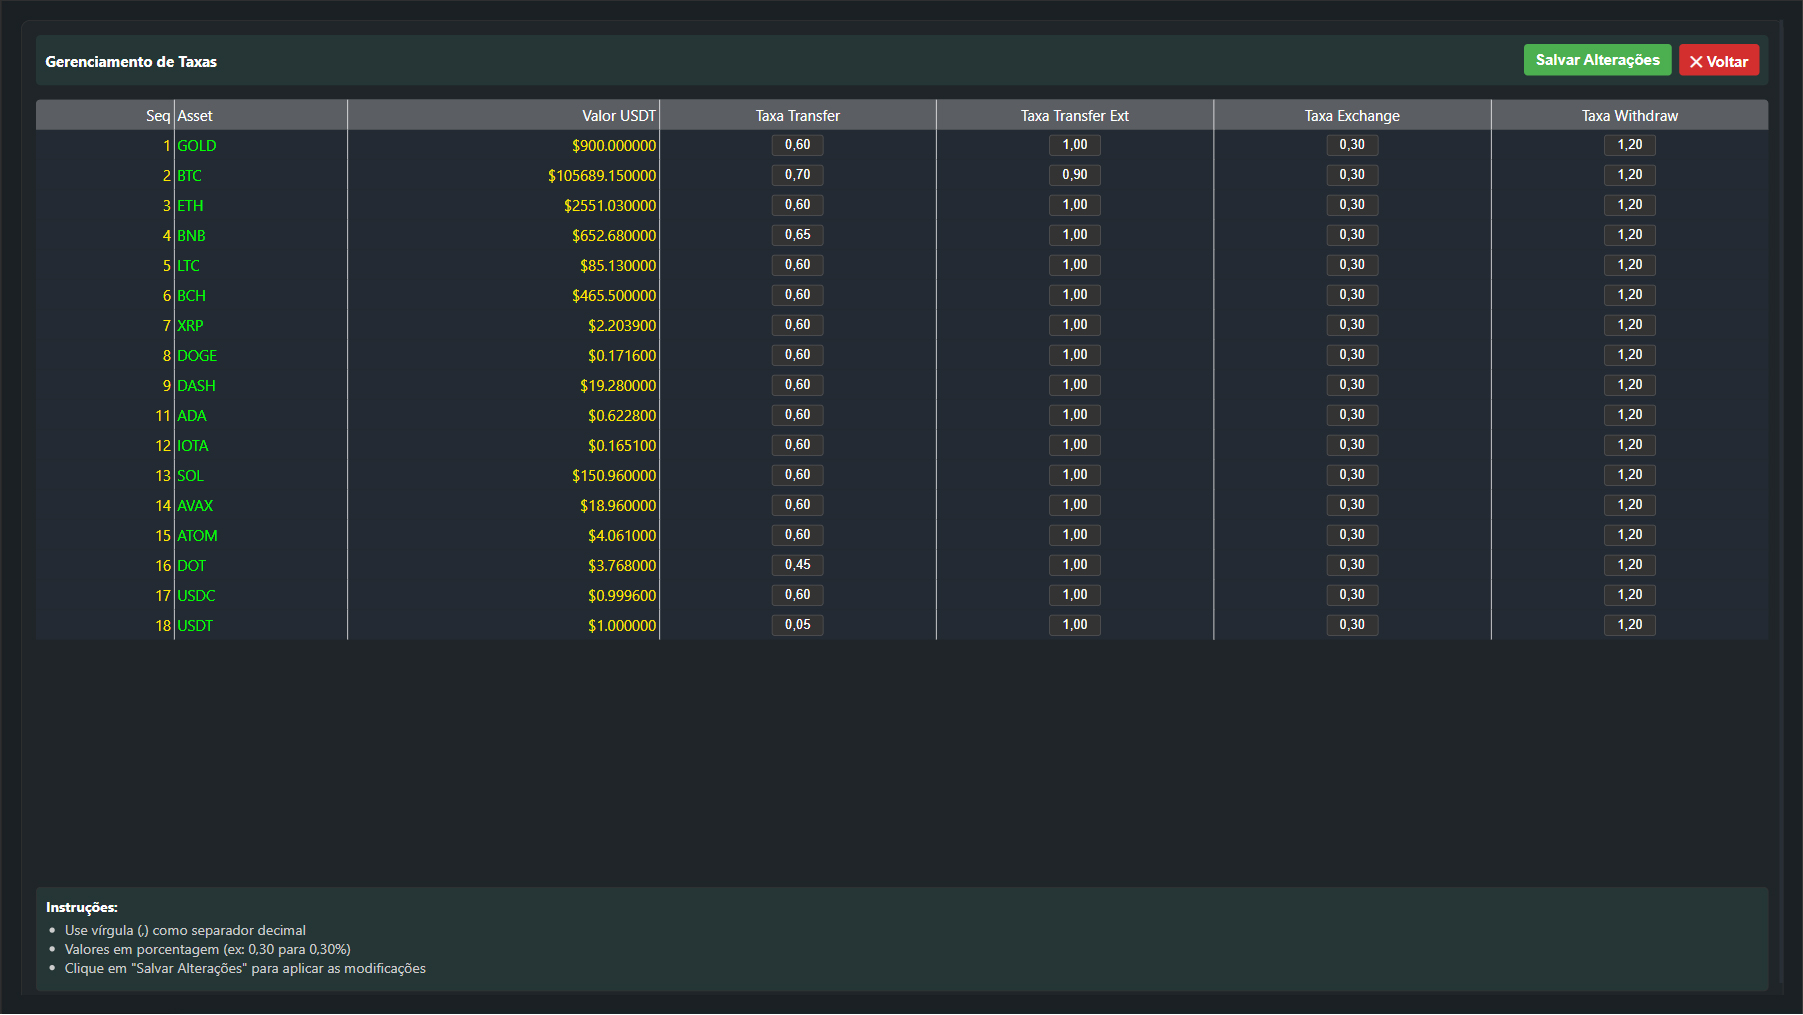Click the Taxa Exchange column header
Screen dimensions: 1803x1015
pos(1352,116)
